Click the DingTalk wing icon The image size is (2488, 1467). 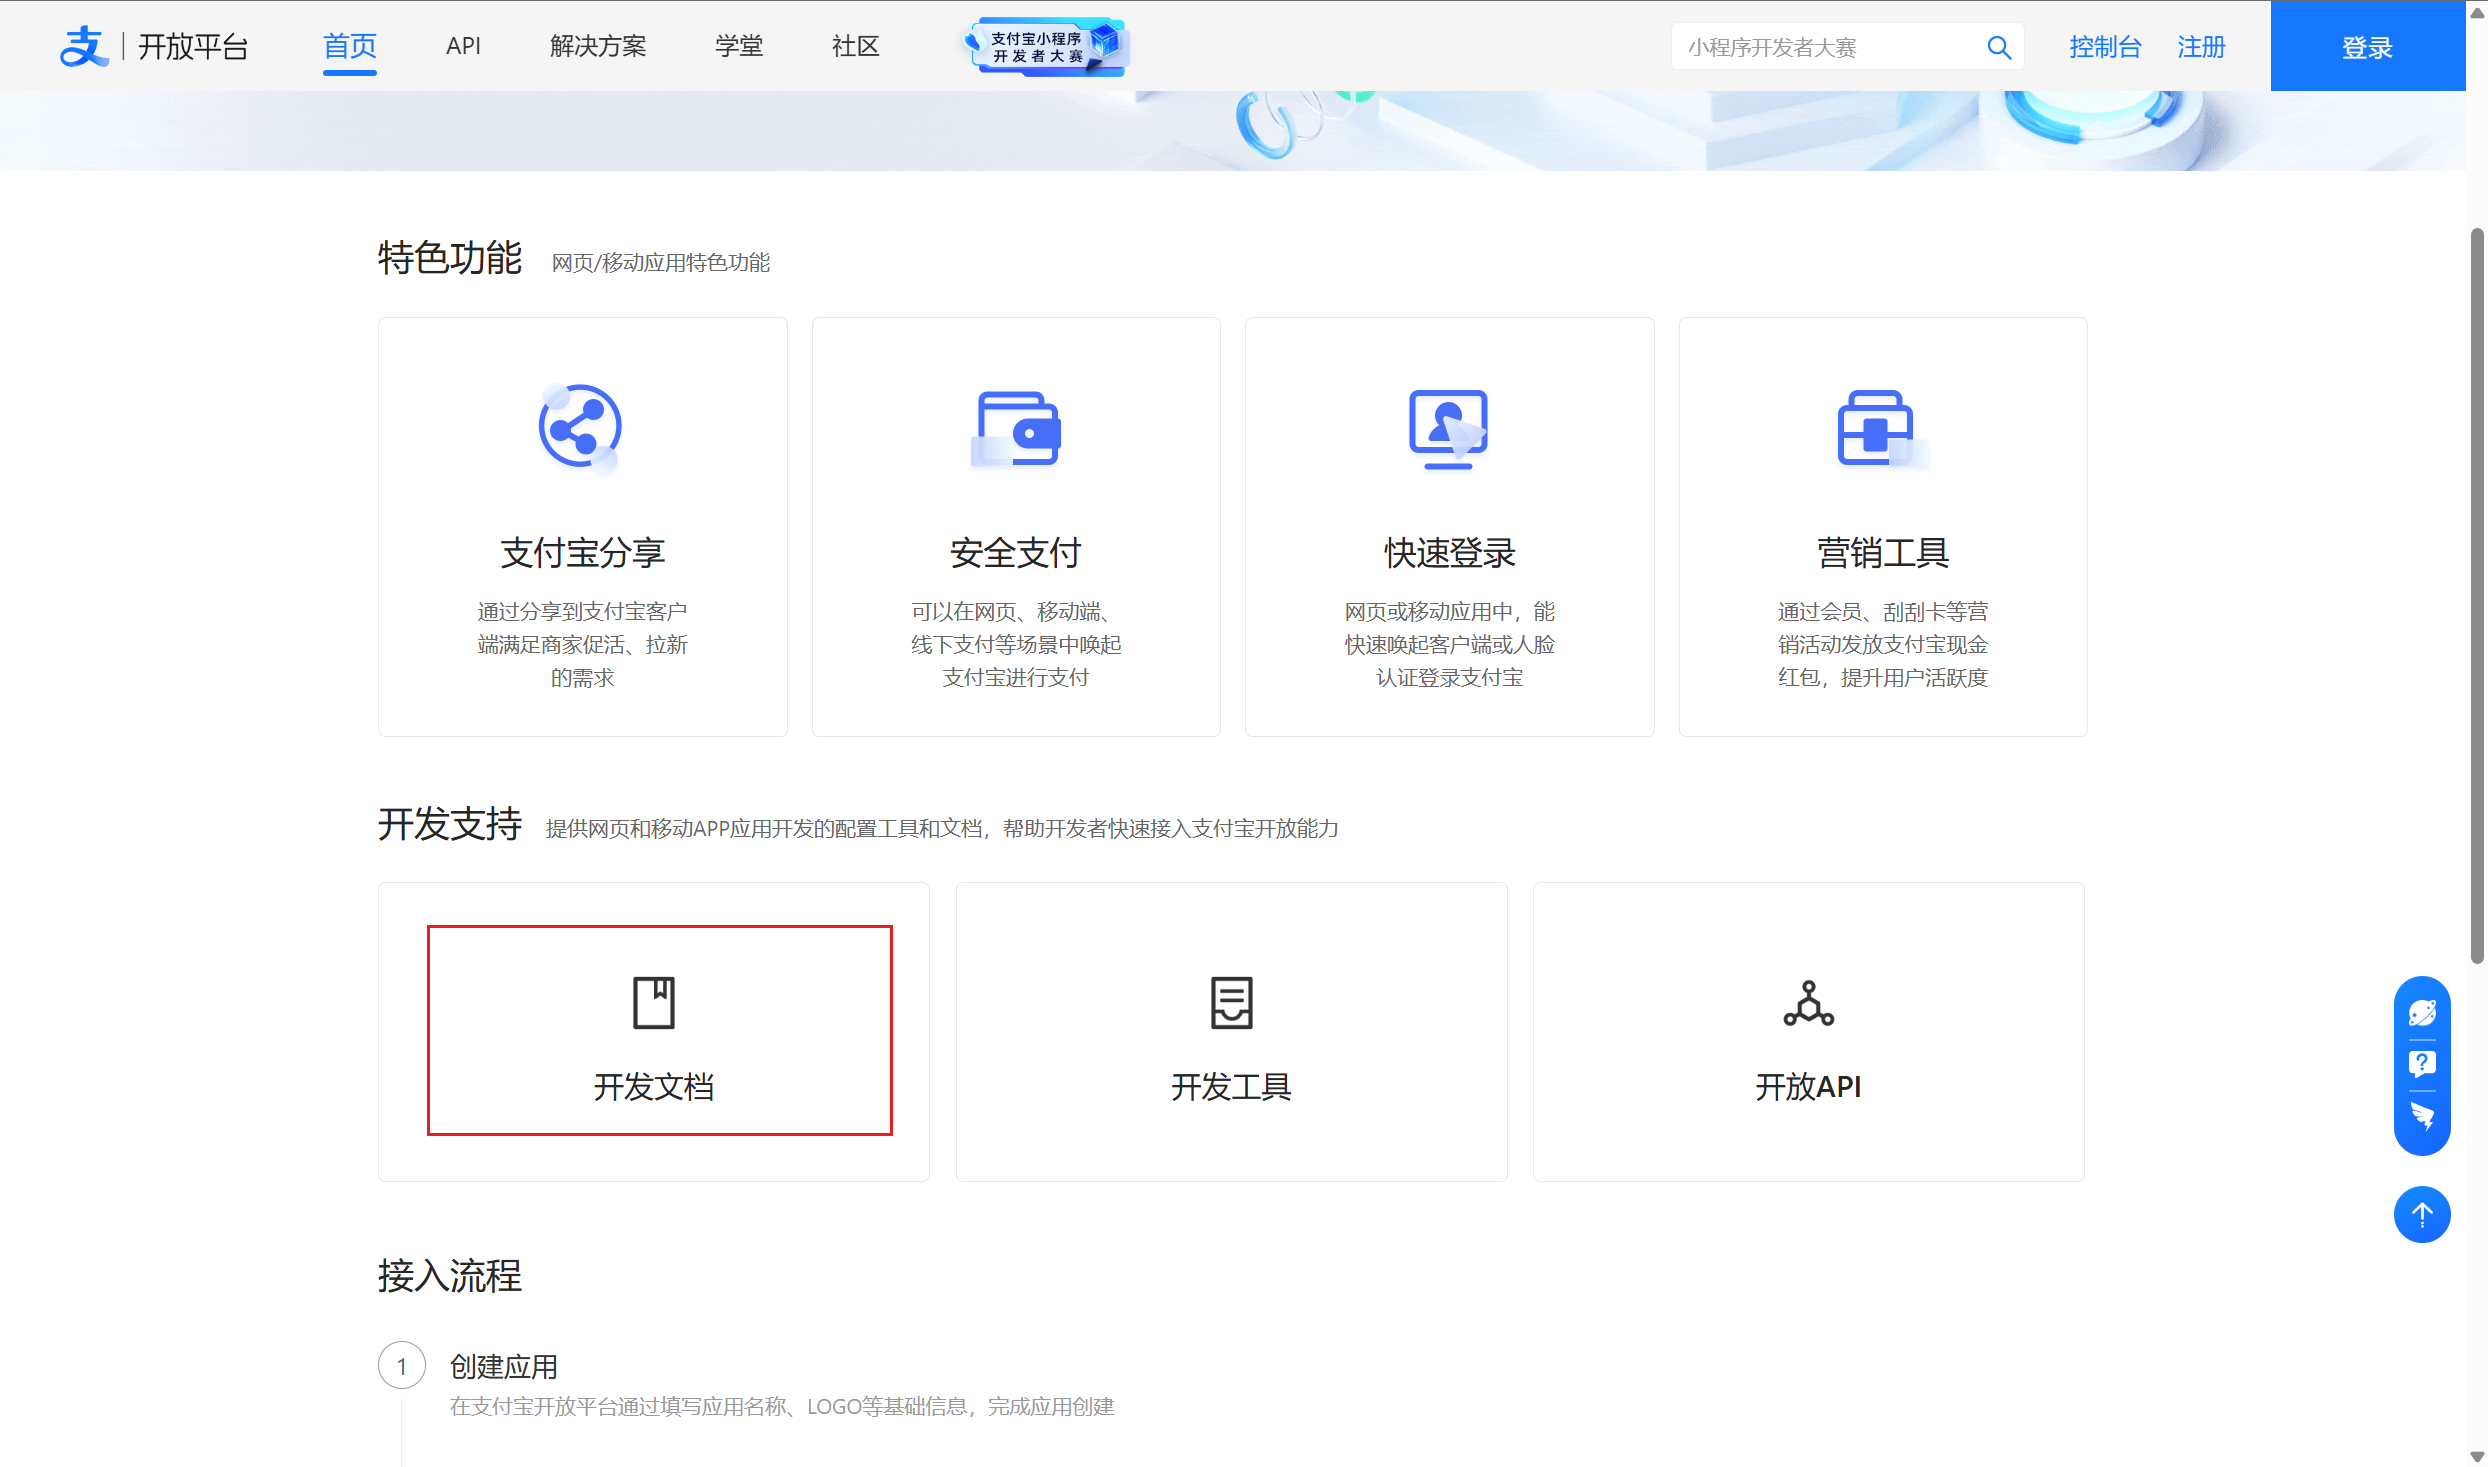tap(2421, 1115)
